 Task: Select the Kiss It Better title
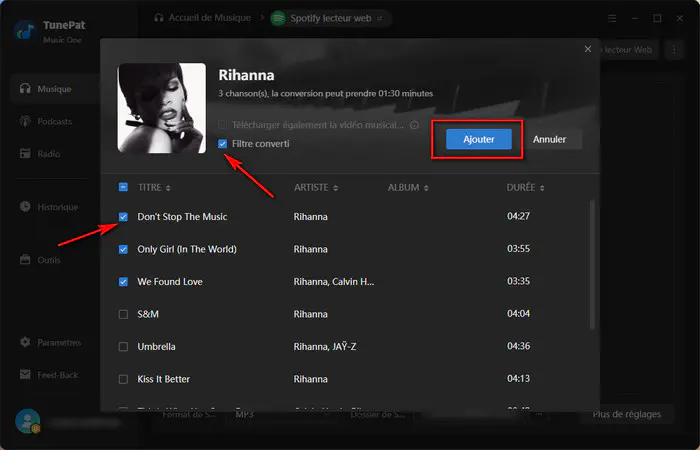(x=163, y=379)
